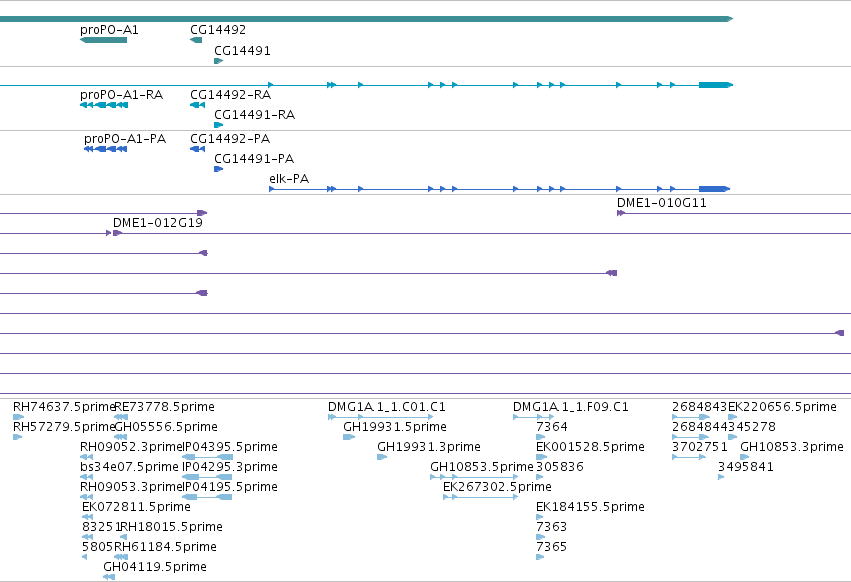Click the GH19931.5prime EST label
Image resolution: width=851 pixels, height=582 pixels.
(395, 427)
